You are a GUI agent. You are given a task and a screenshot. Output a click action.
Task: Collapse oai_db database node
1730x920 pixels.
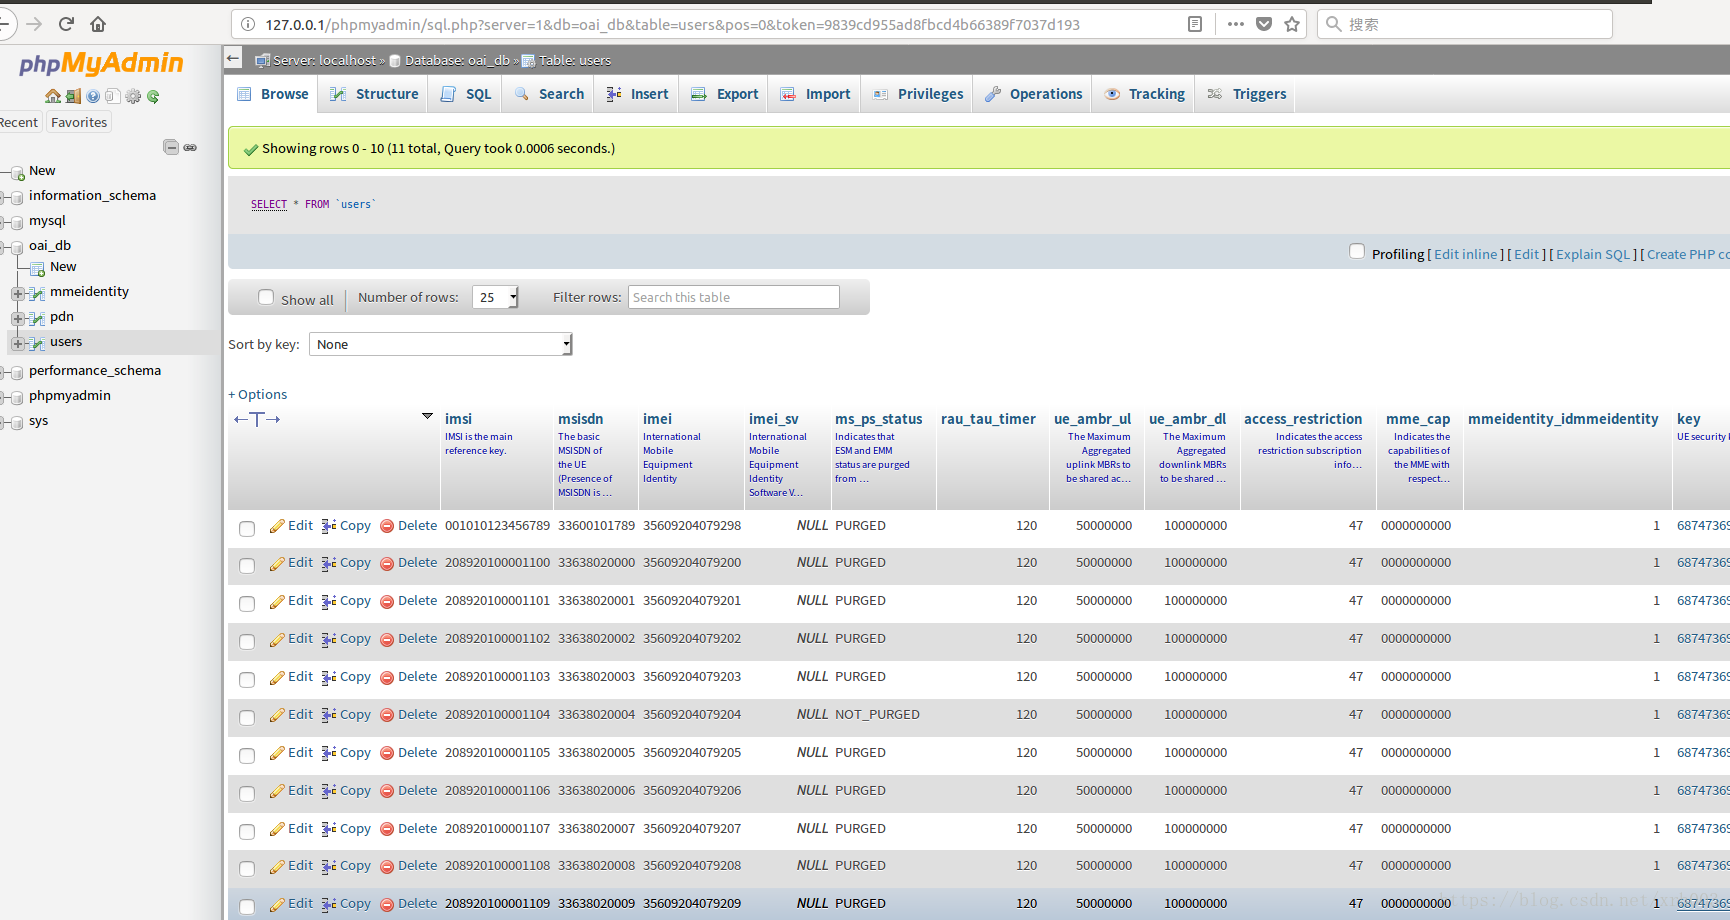click(x=3, y=246)
